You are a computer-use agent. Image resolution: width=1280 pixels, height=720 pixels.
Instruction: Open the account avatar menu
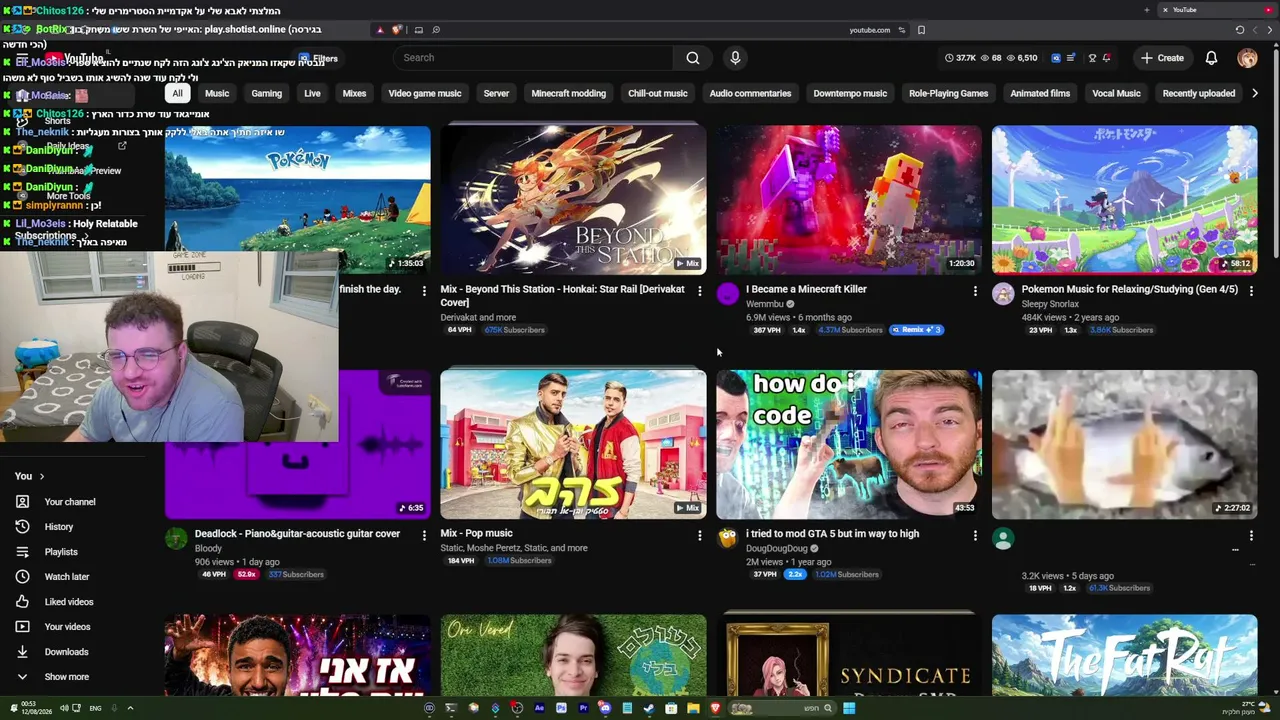(1247, 58)
